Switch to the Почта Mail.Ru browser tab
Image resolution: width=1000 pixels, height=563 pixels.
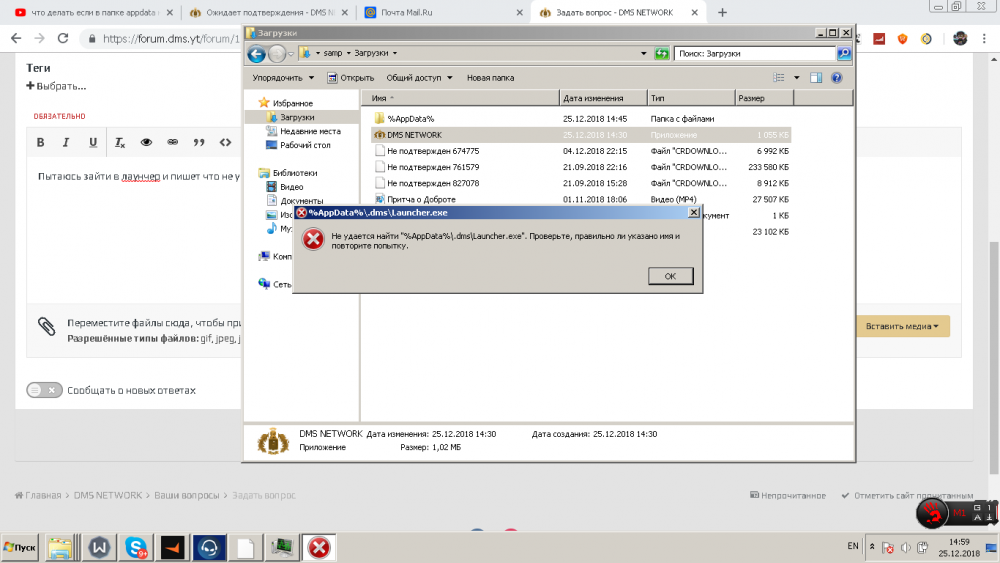[x=440, y=13]
